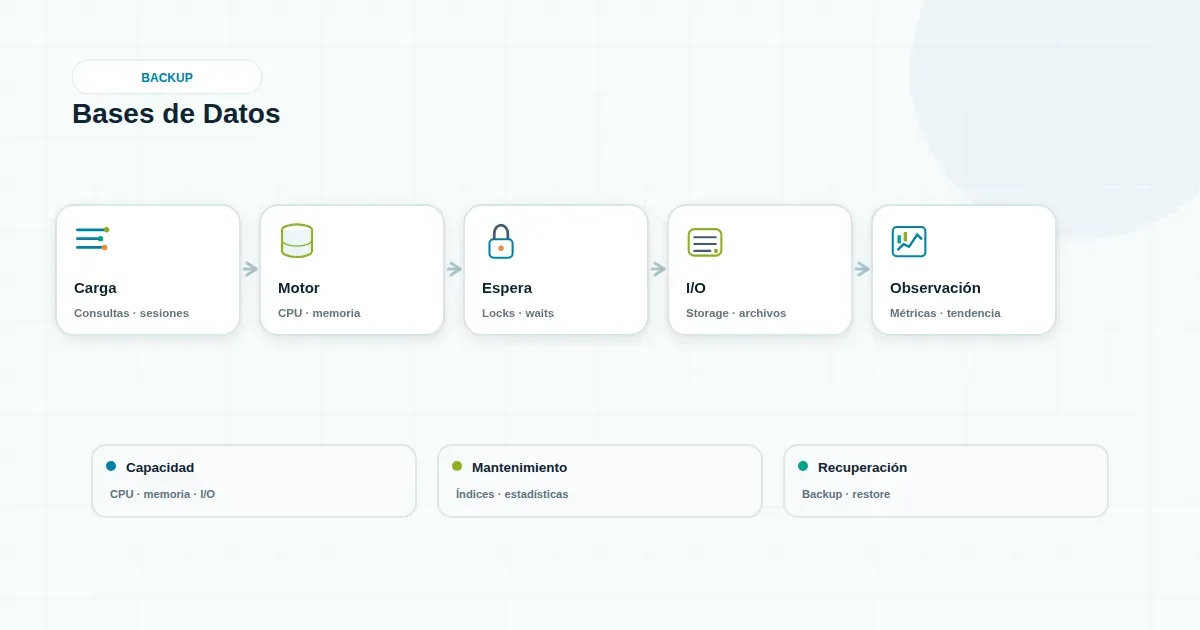This screenshot has width=1200, height=630.
Task: Click the Espera card title
Action: point(507,288)
